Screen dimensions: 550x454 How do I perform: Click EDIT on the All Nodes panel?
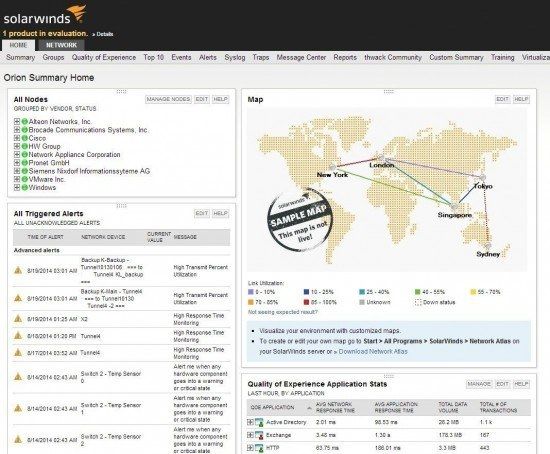(x=202, y=99)
